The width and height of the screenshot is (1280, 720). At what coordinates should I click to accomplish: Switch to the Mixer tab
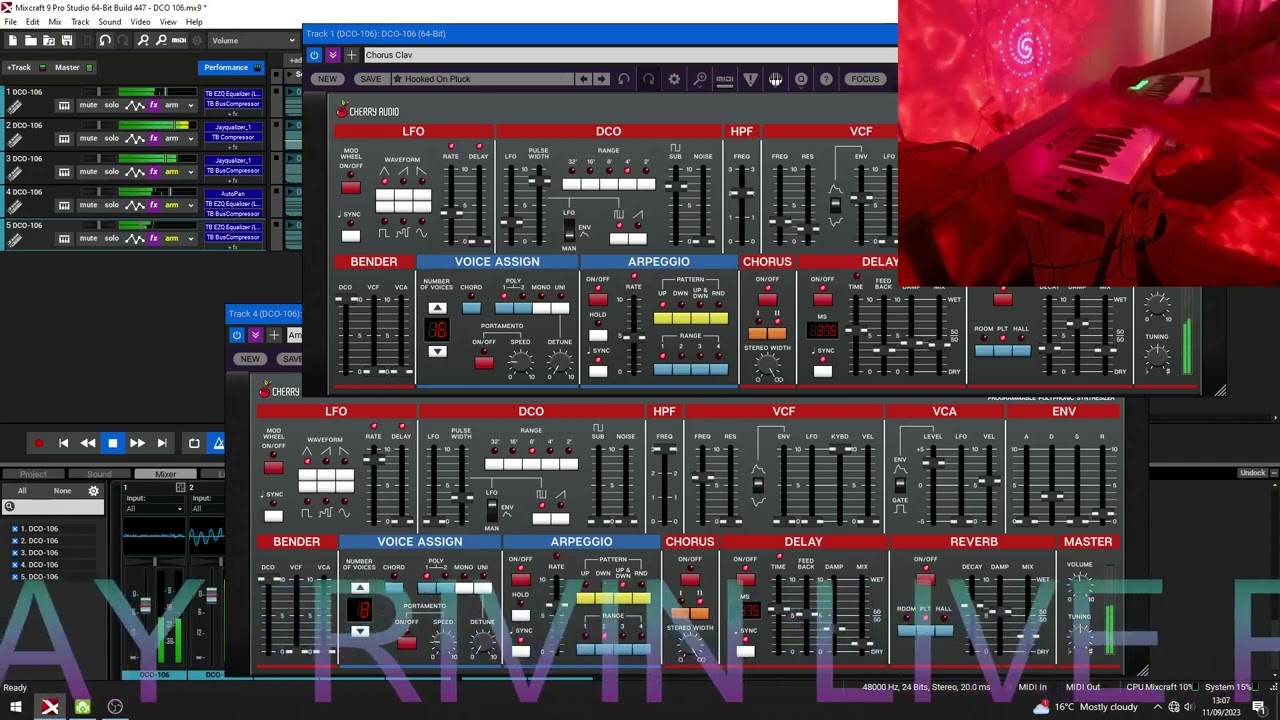[x=165, y=474]
